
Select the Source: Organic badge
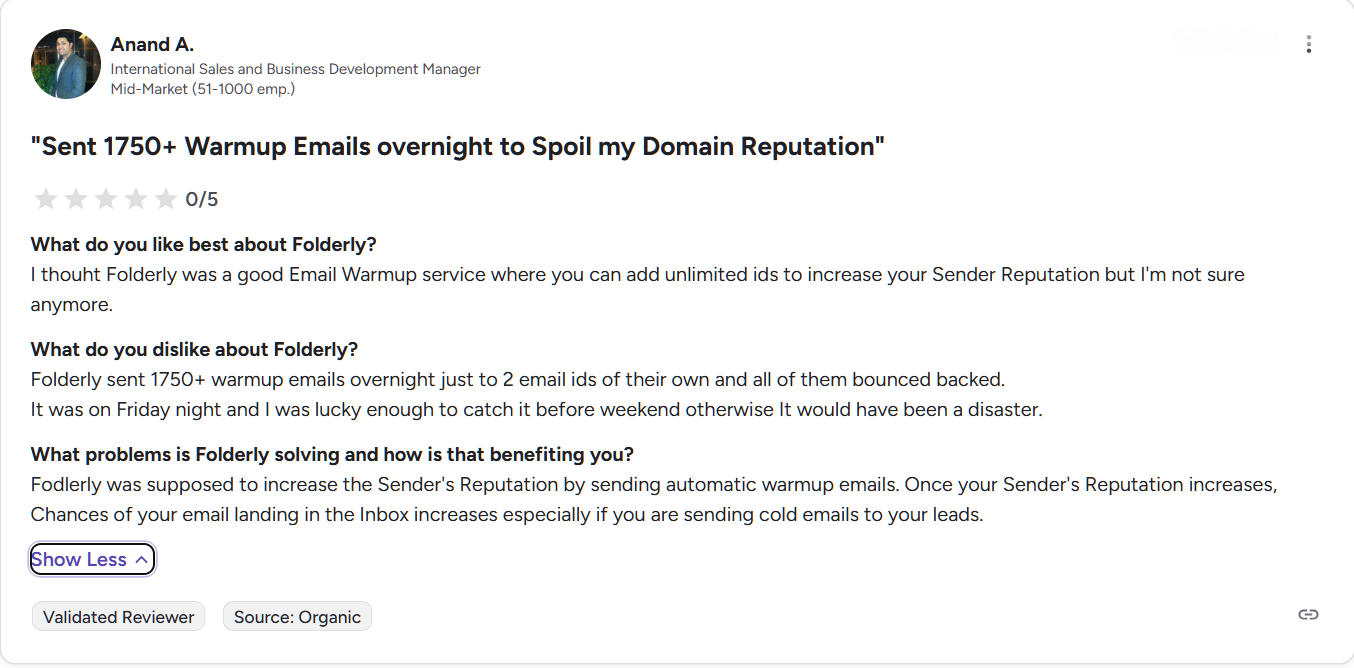pos(297,617)
